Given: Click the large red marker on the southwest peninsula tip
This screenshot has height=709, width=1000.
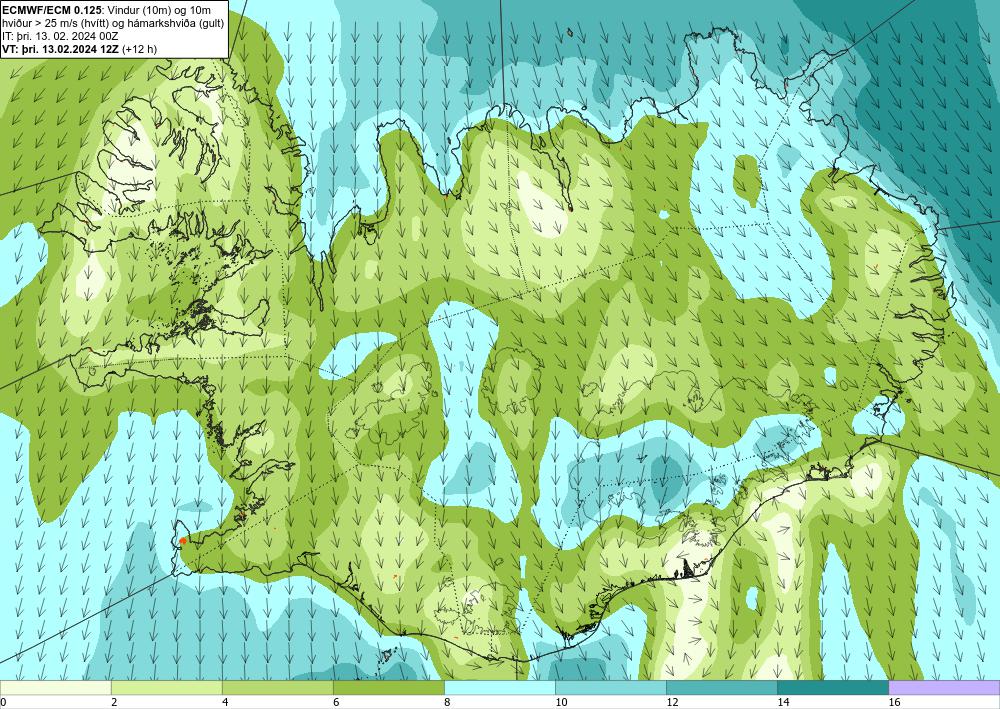Looking at the screenshot, I should 183,541.
